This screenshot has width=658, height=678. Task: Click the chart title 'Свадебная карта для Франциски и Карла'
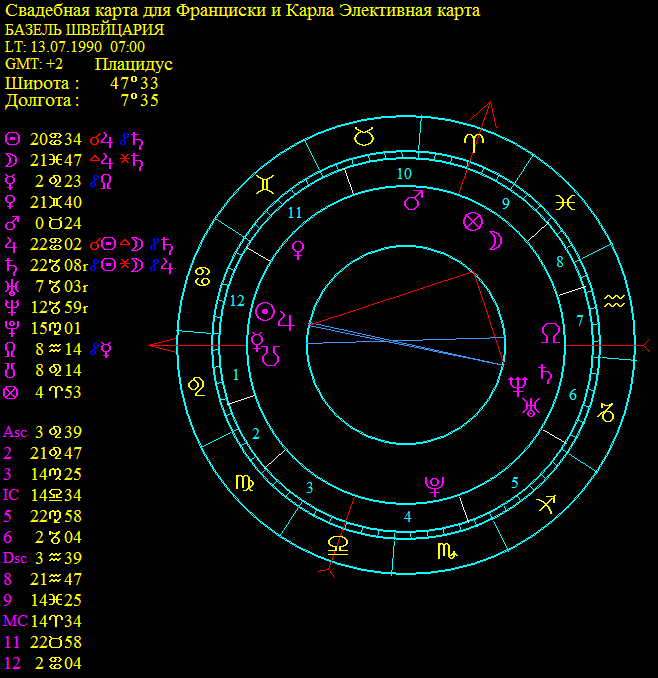click(x=169, y=10)
